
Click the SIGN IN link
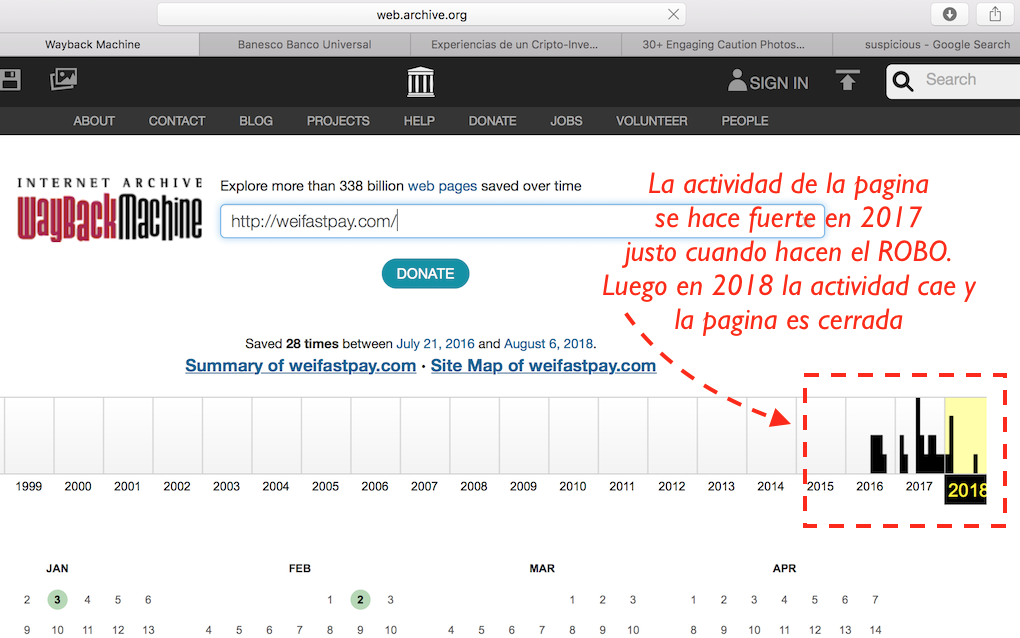(x=779, y=83)
